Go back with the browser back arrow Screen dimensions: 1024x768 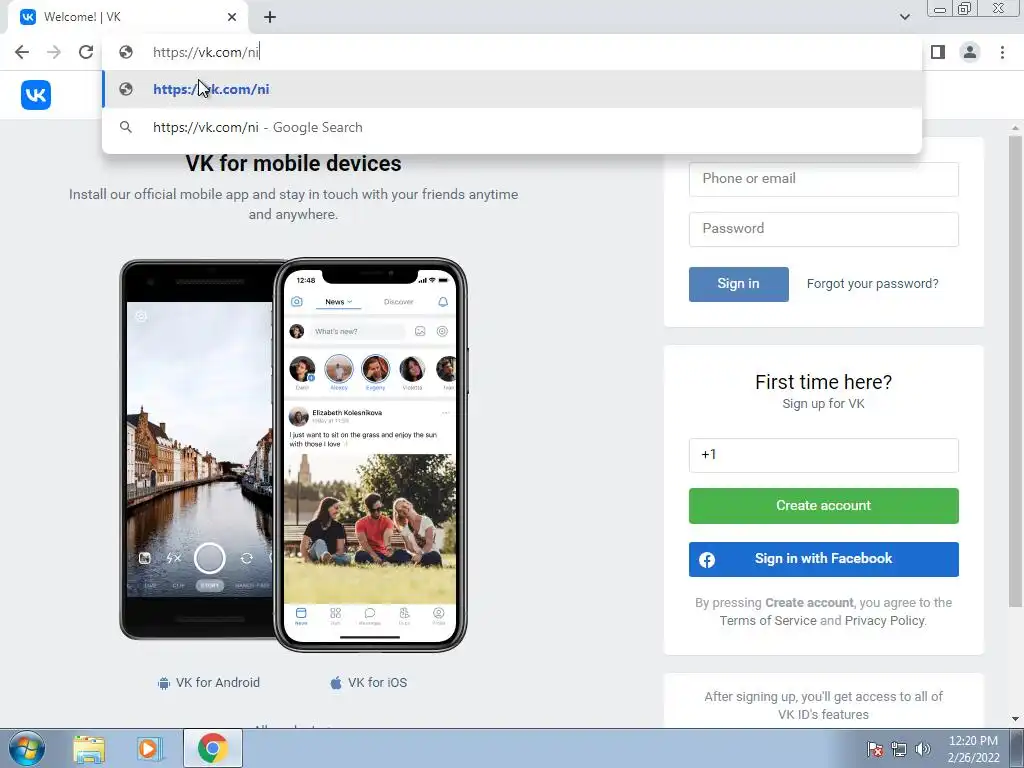(22, 52)
